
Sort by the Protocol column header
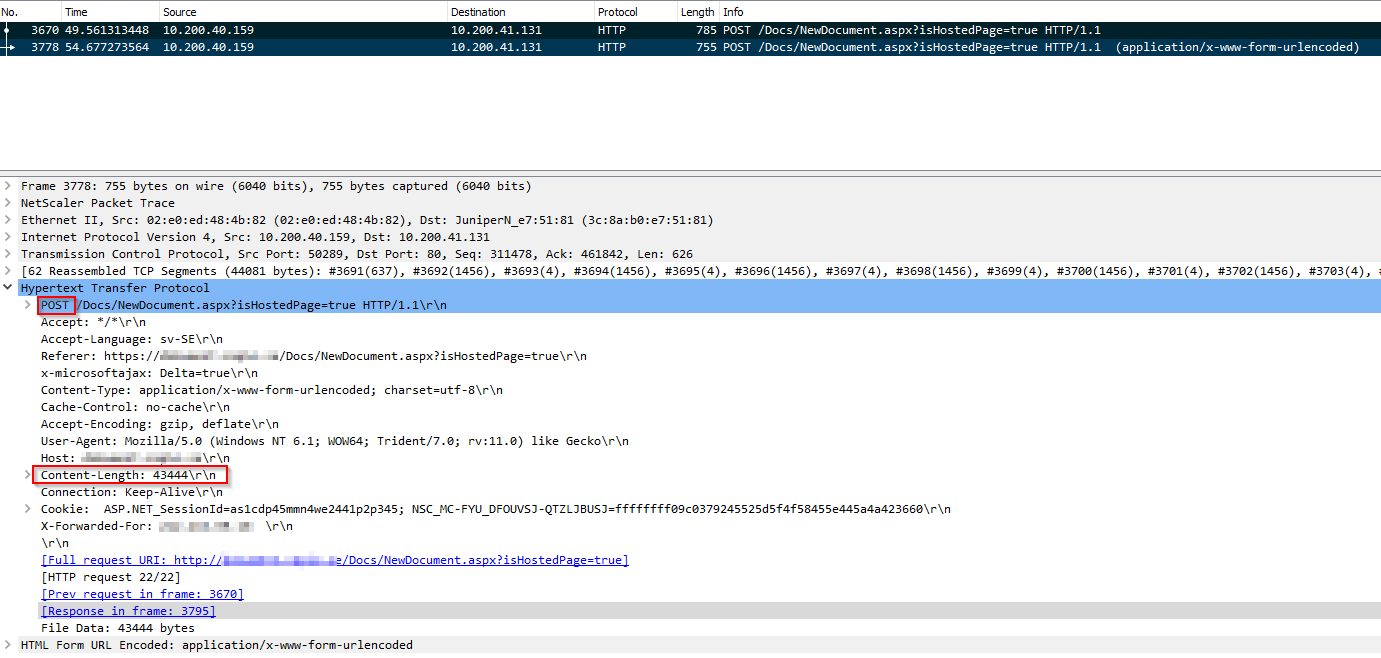617,12
